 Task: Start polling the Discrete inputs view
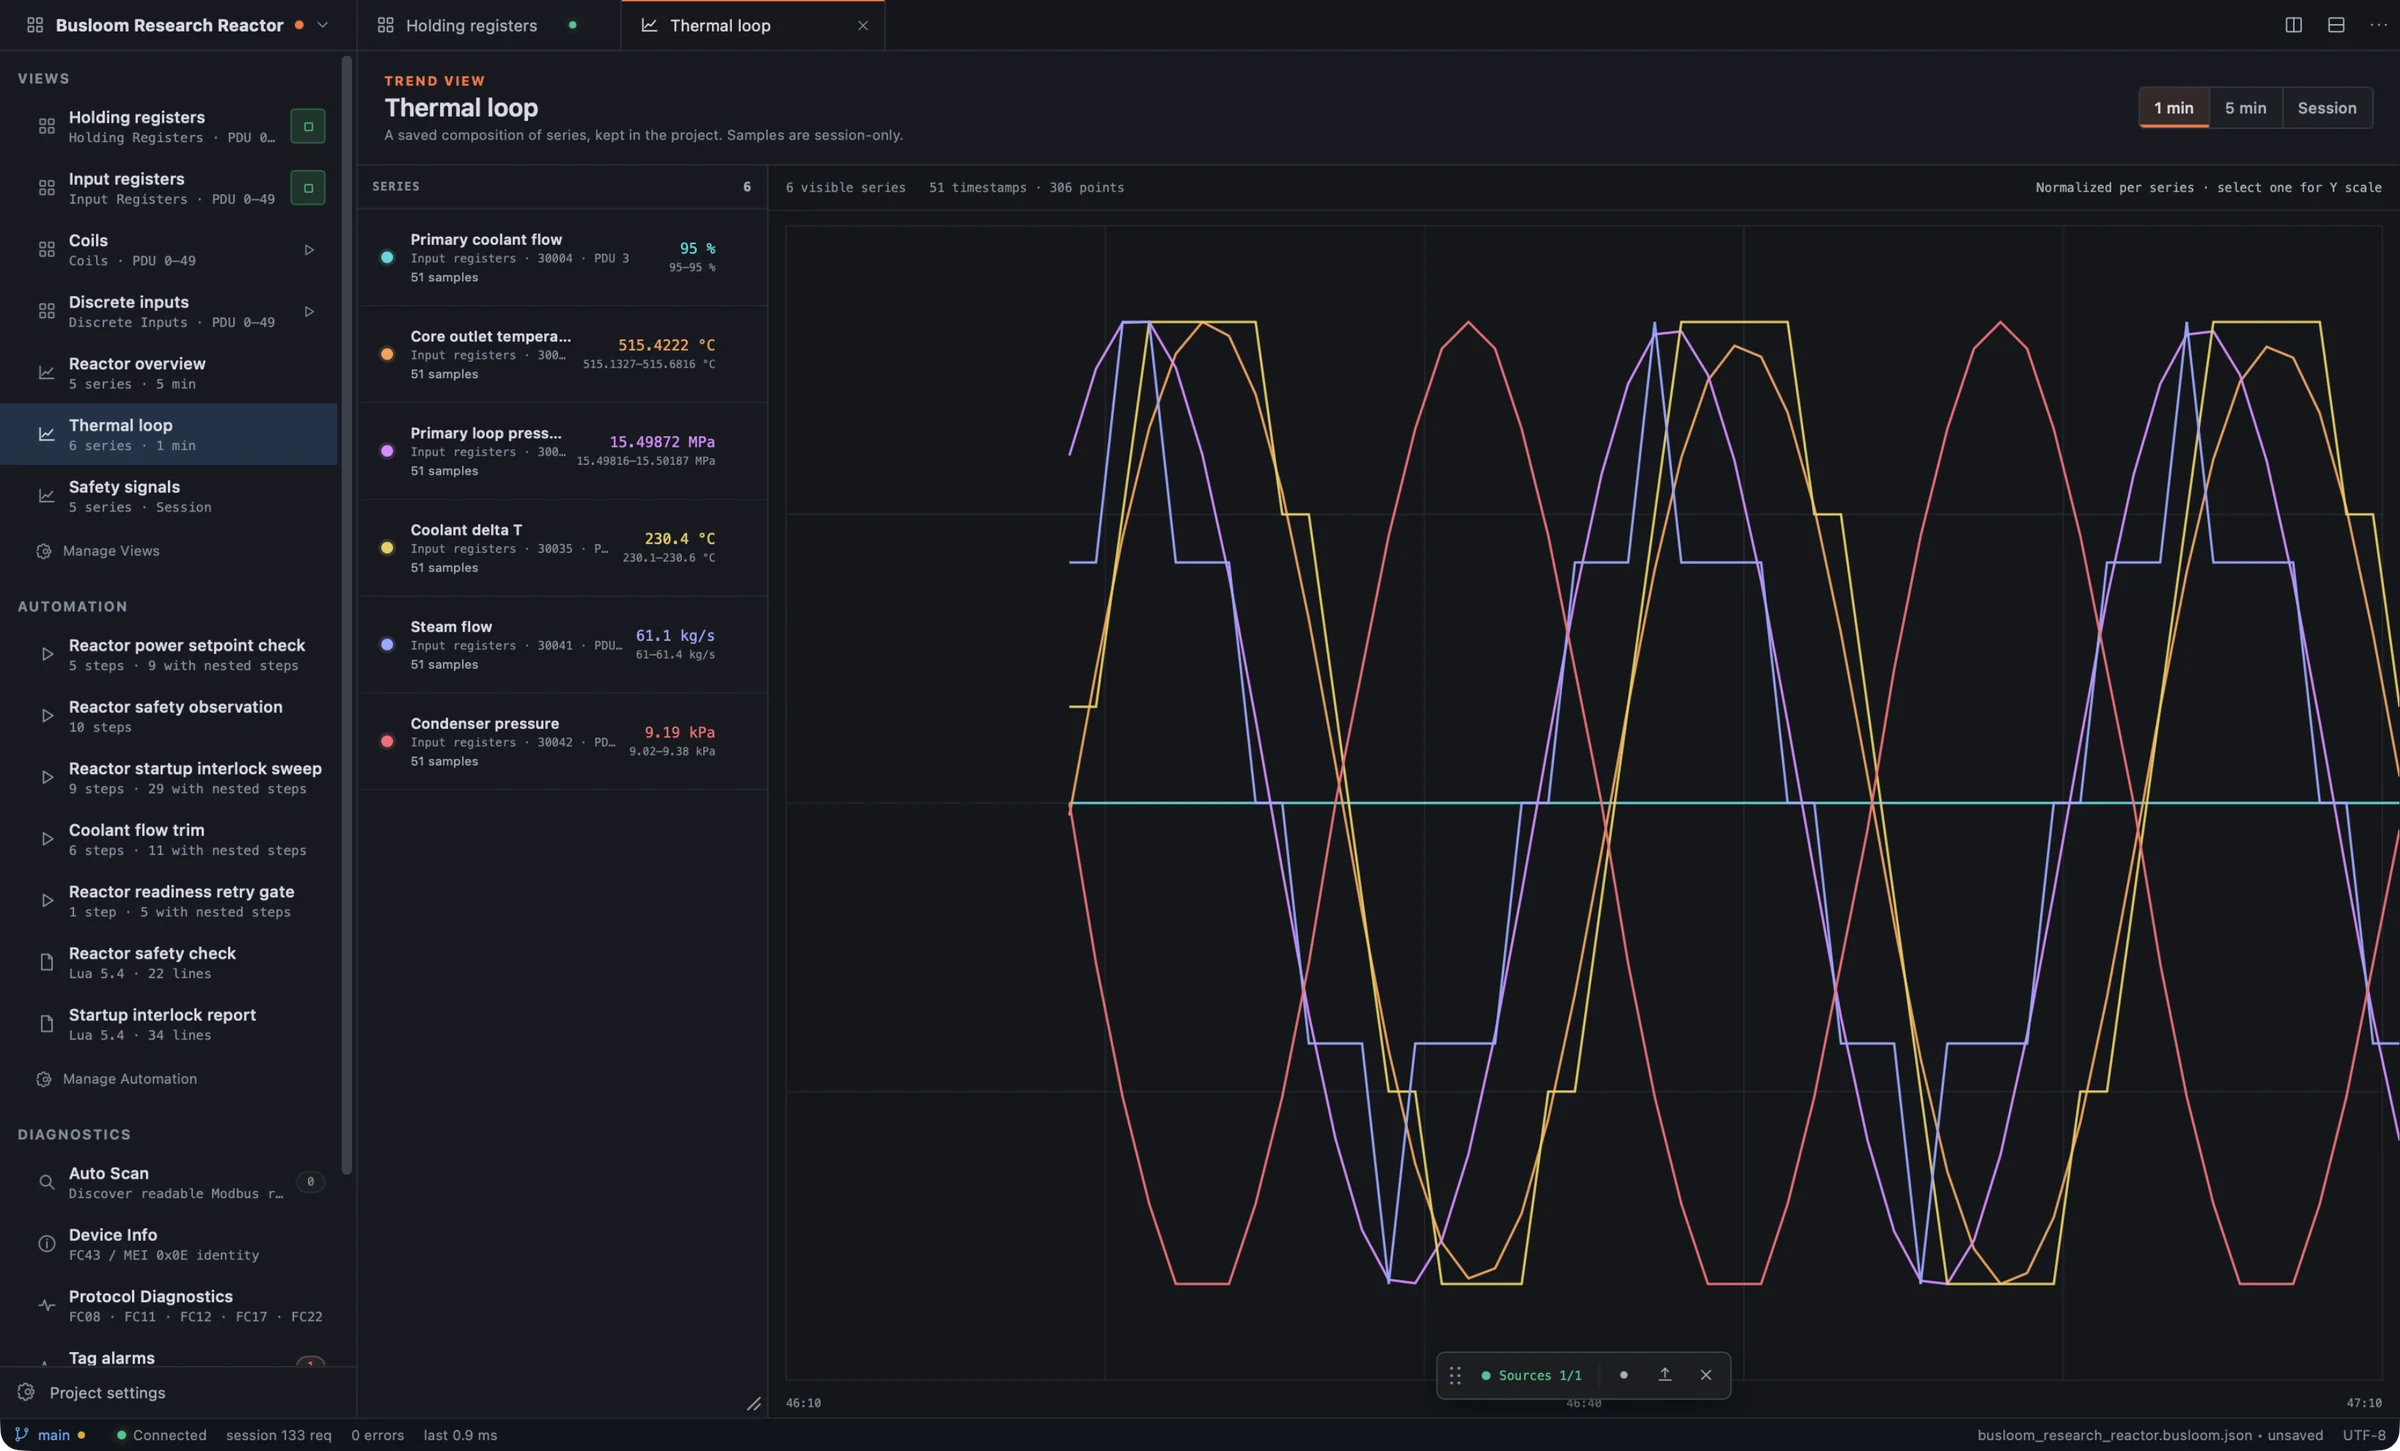click(x=308, y=311)
